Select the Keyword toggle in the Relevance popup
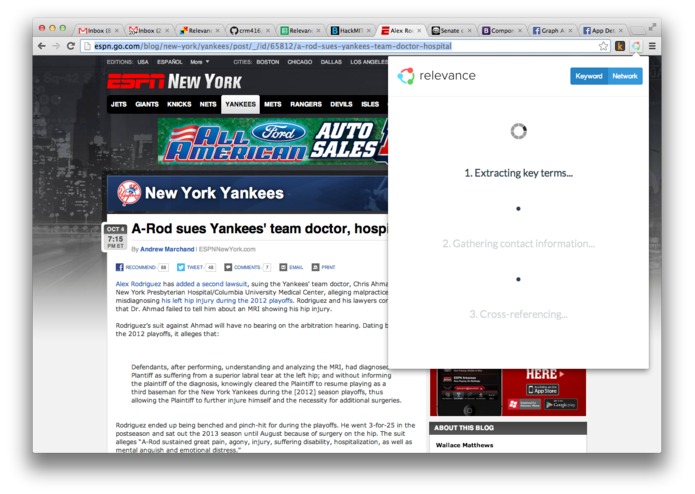 tap(589, 76)
